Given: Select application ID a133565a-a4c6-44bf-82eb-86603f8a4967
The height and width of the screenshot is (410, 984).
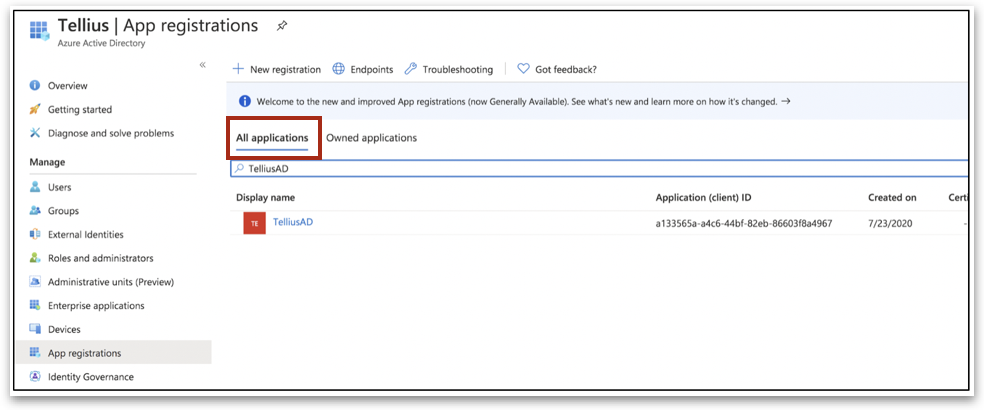Looking at the screenshot, I should click(x=744, y=223).
